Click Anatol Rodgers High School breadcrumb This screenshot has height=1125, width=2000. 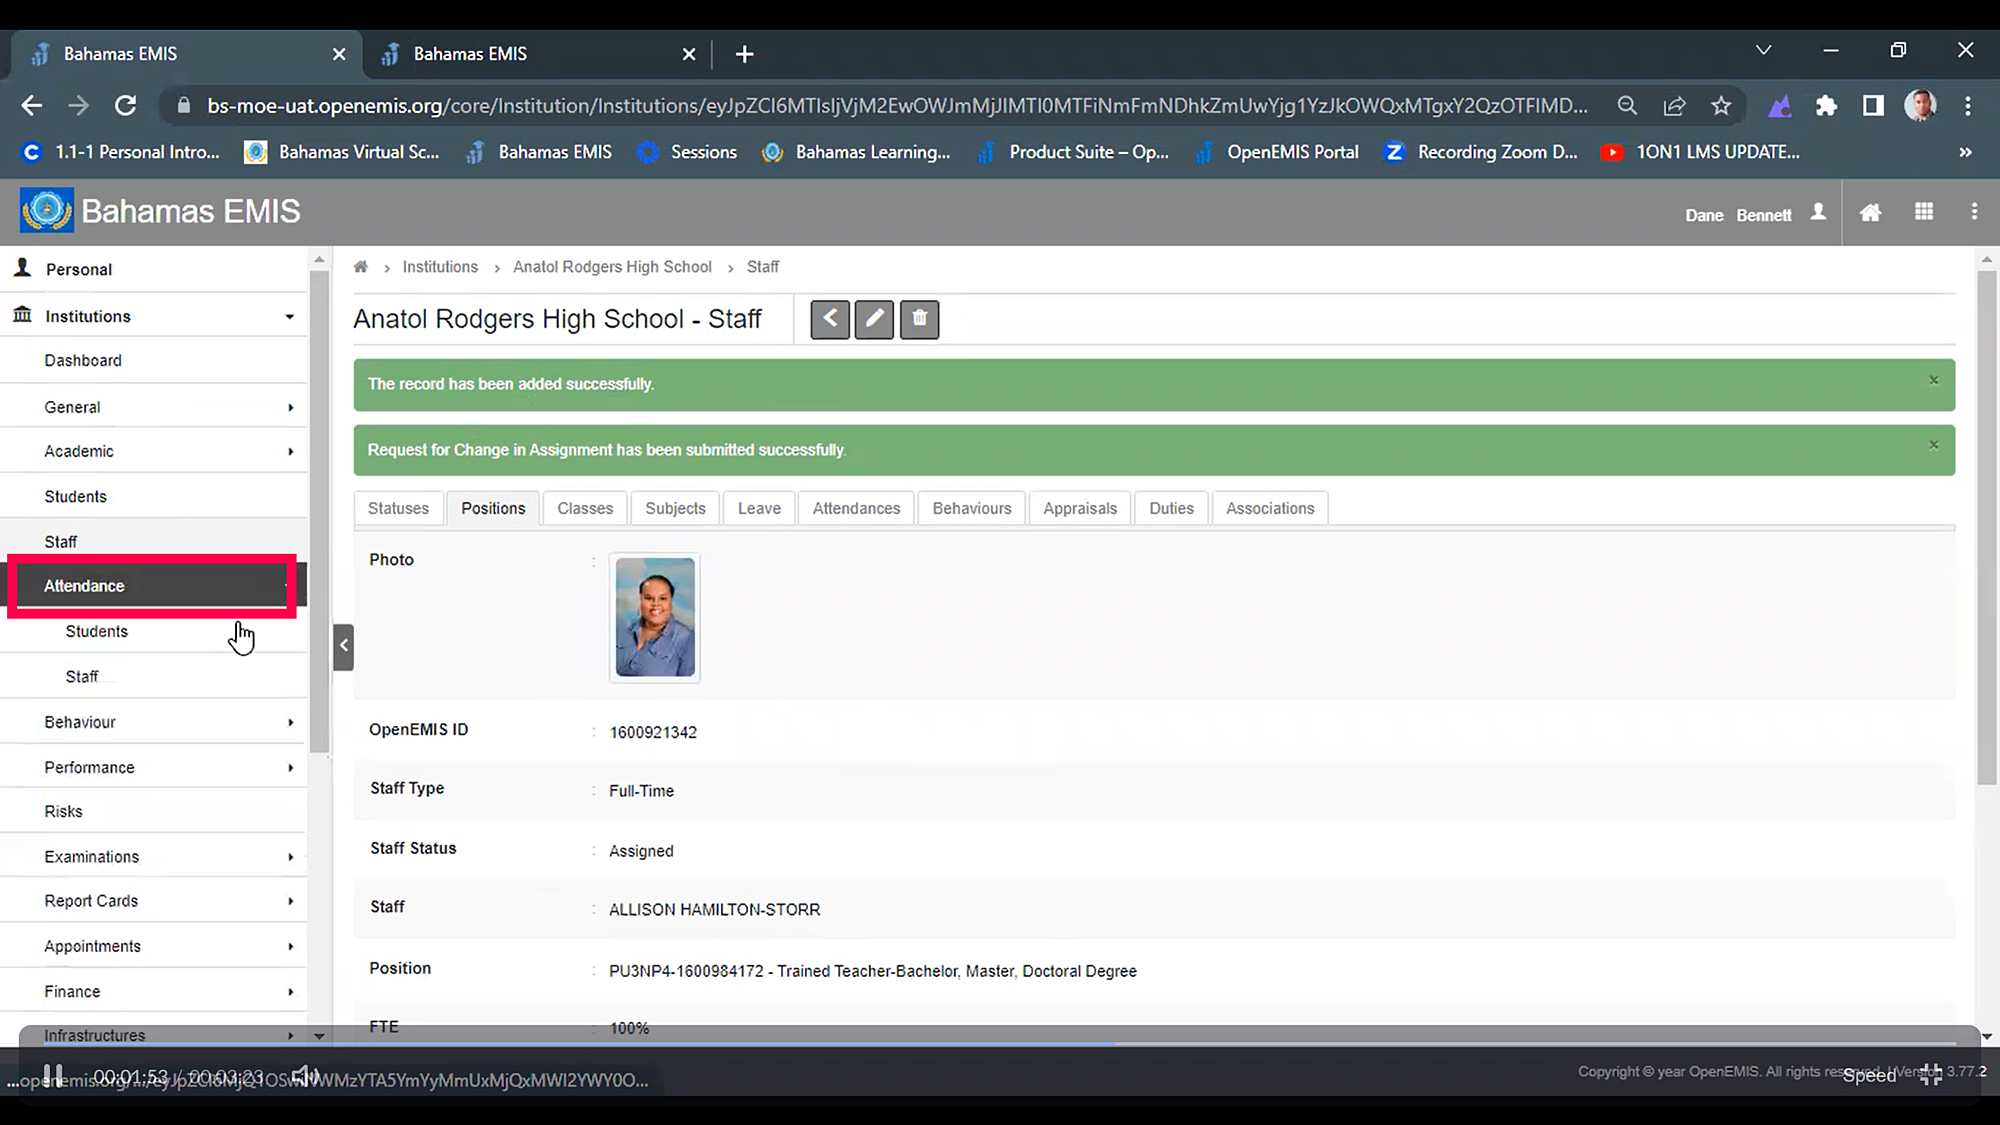[612, 267]
